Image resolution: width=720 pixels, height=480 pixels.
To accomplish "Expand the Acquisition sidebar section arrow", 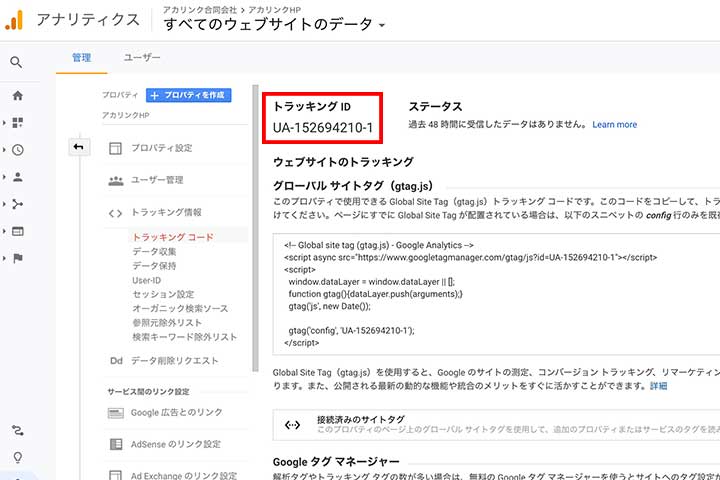I will (x=4, y=204).
